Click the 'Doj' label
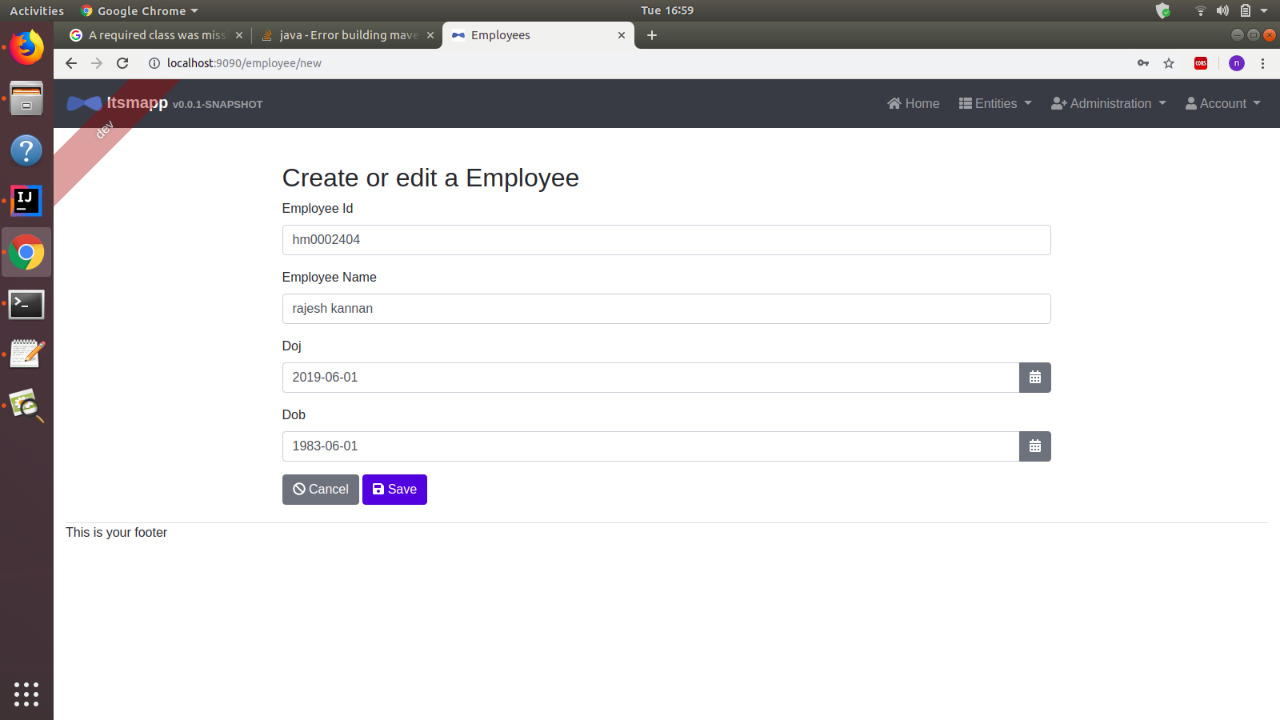 pos(291,346)
